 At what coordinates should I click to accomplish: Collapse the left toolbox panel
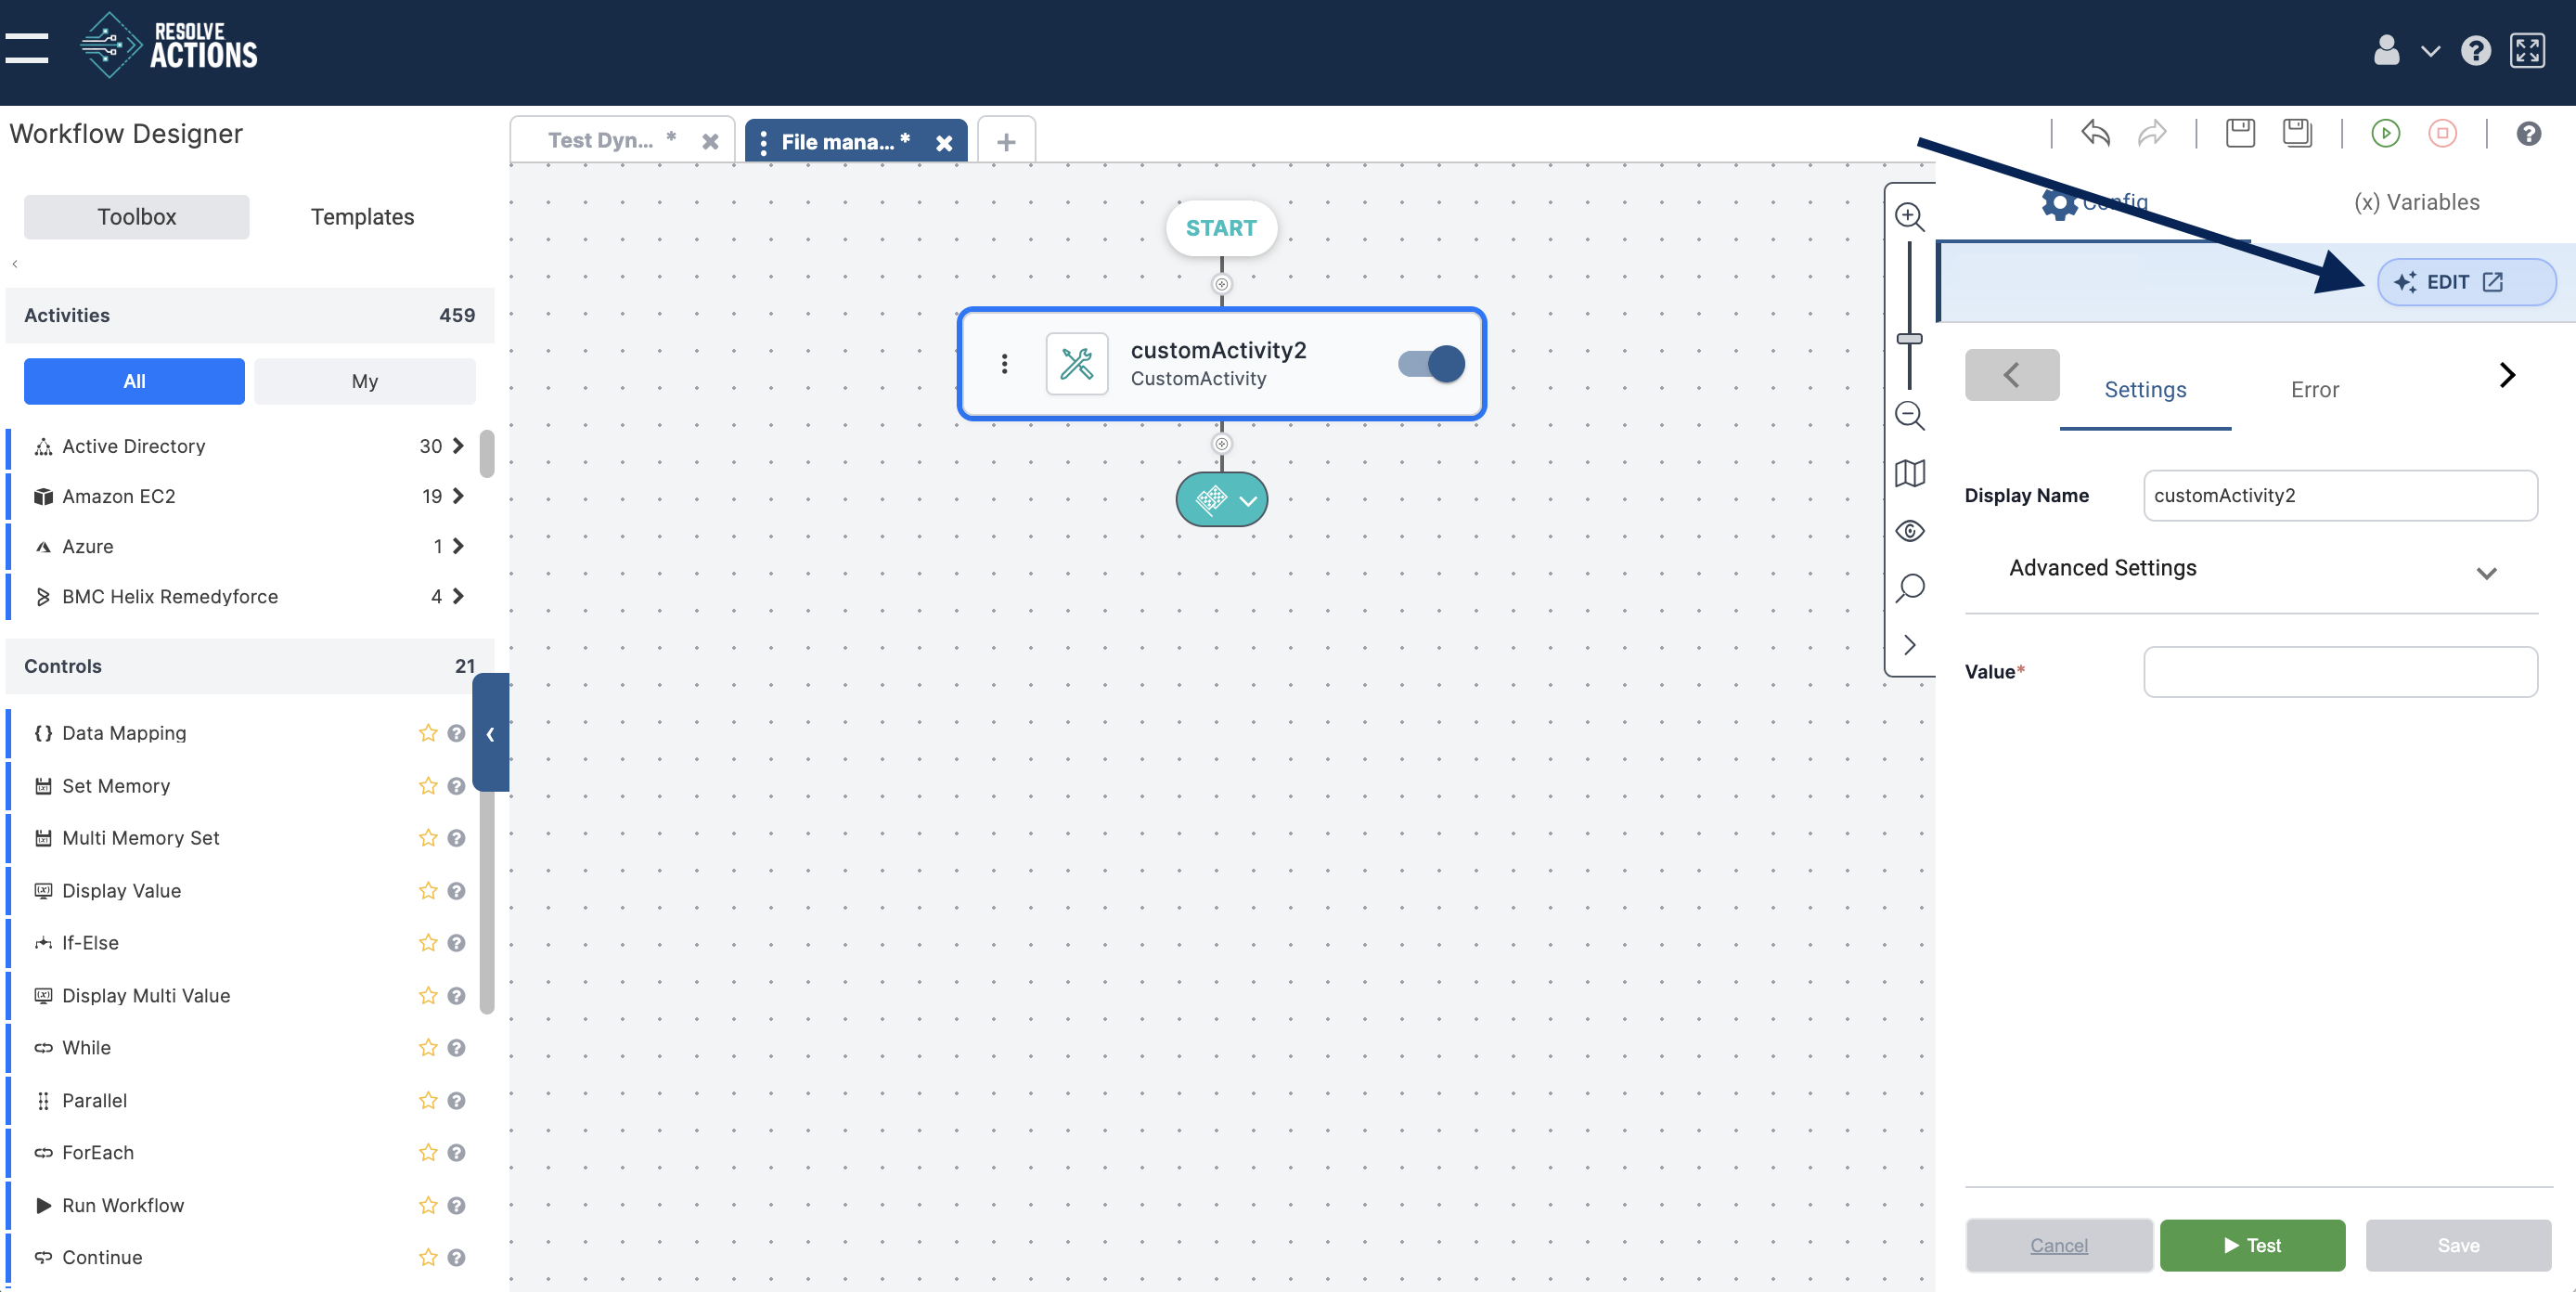coord(490,733)
